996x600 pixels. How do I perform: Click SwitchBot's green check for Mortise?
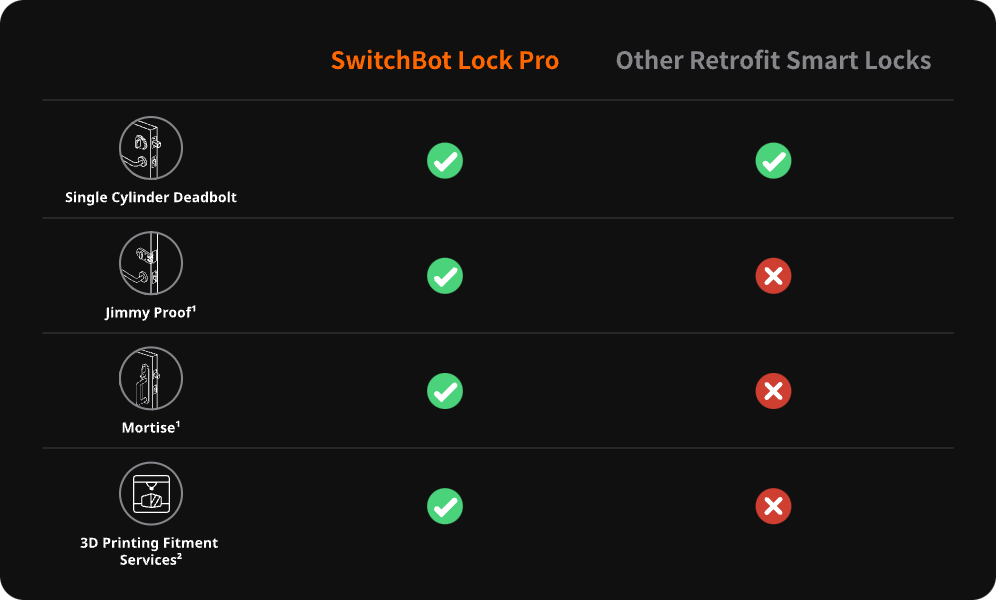pos(445,390)
